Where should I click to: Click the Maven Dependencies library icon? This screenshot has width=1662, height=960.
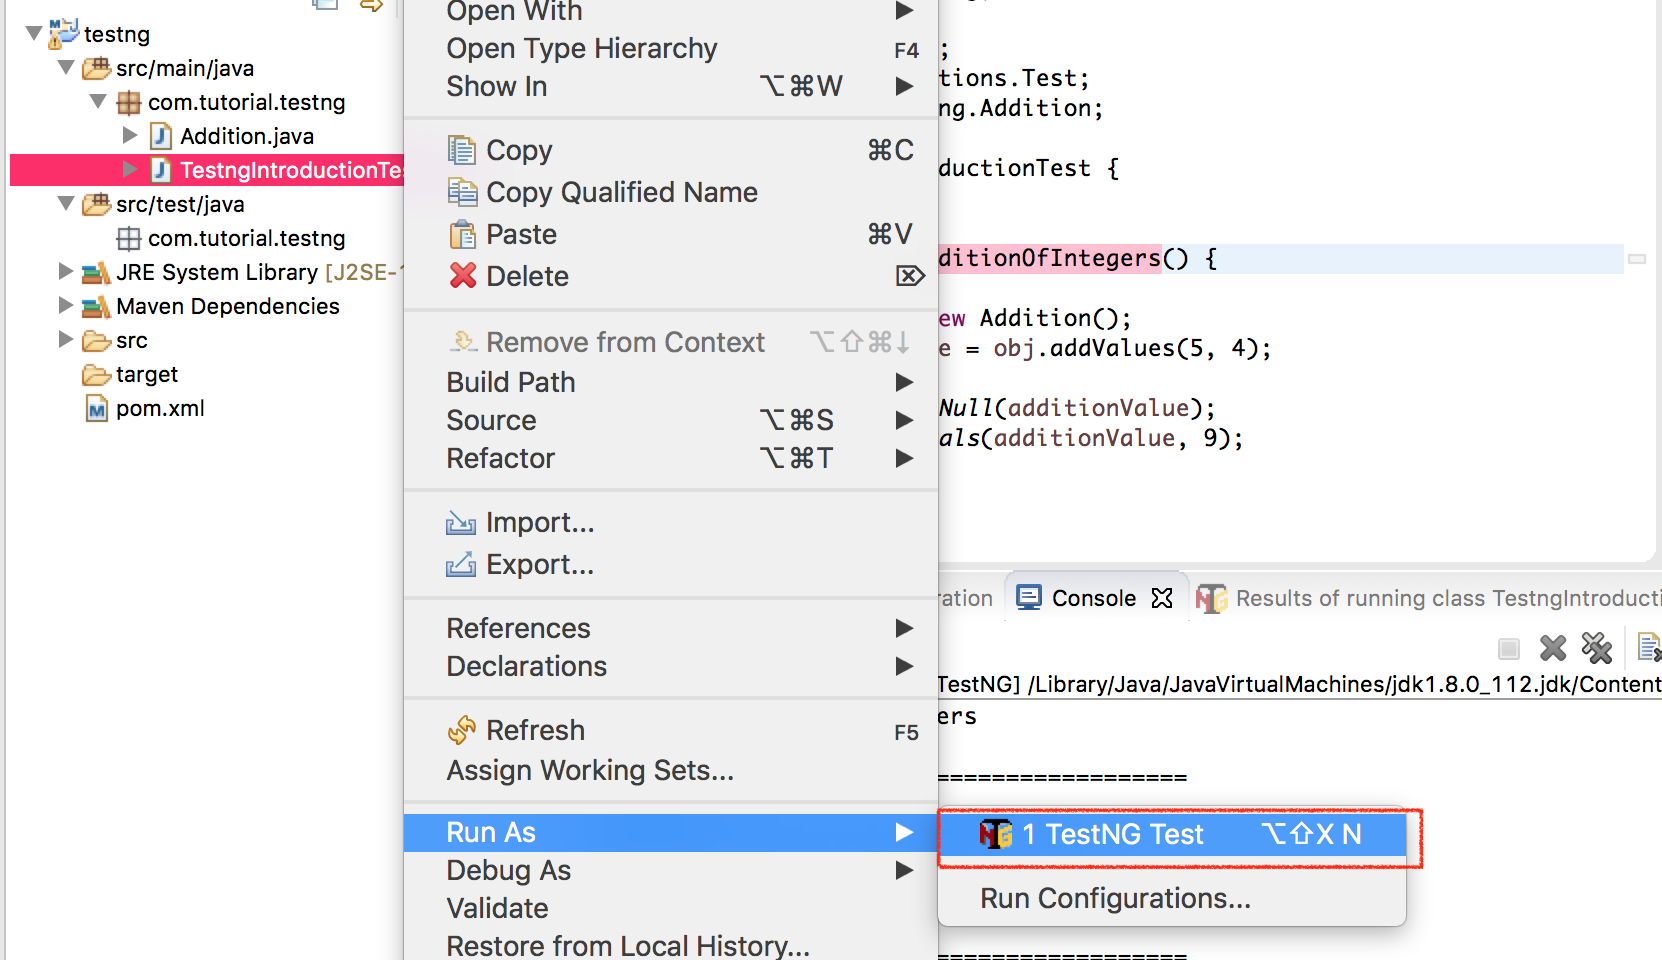(96, 306)
